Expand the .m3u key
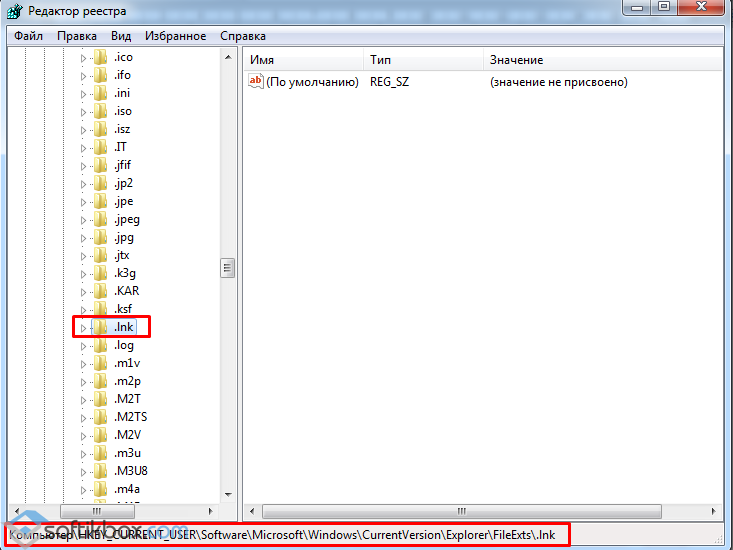Viewport: 733px width, 550px height. 83,454
